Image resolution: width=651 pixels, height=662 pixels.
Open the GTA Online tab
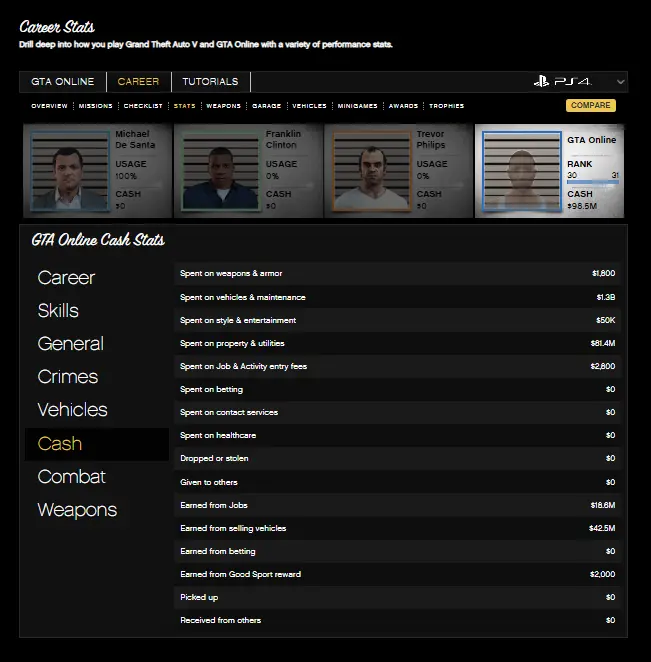click(63, 82)
